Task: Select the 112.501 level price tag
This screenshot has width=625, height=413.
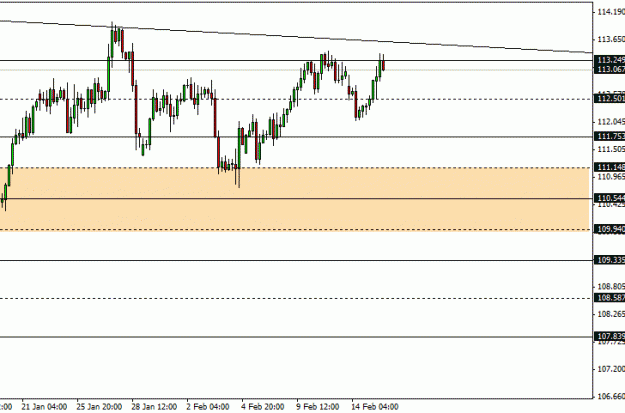Action: 609,98
